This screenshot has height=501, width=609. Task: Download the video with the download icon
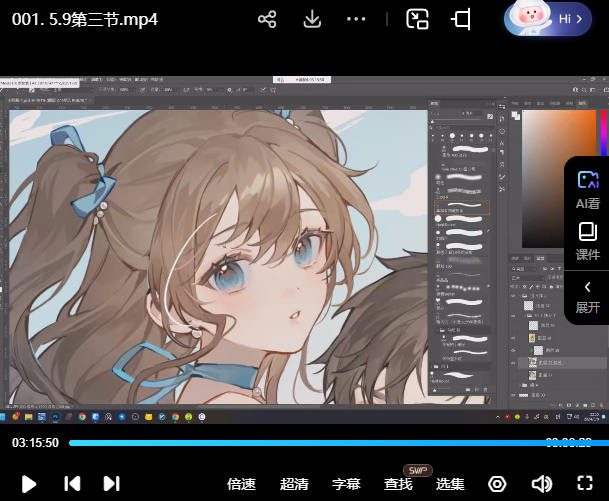pyautogui.click(x=312, y=19)
